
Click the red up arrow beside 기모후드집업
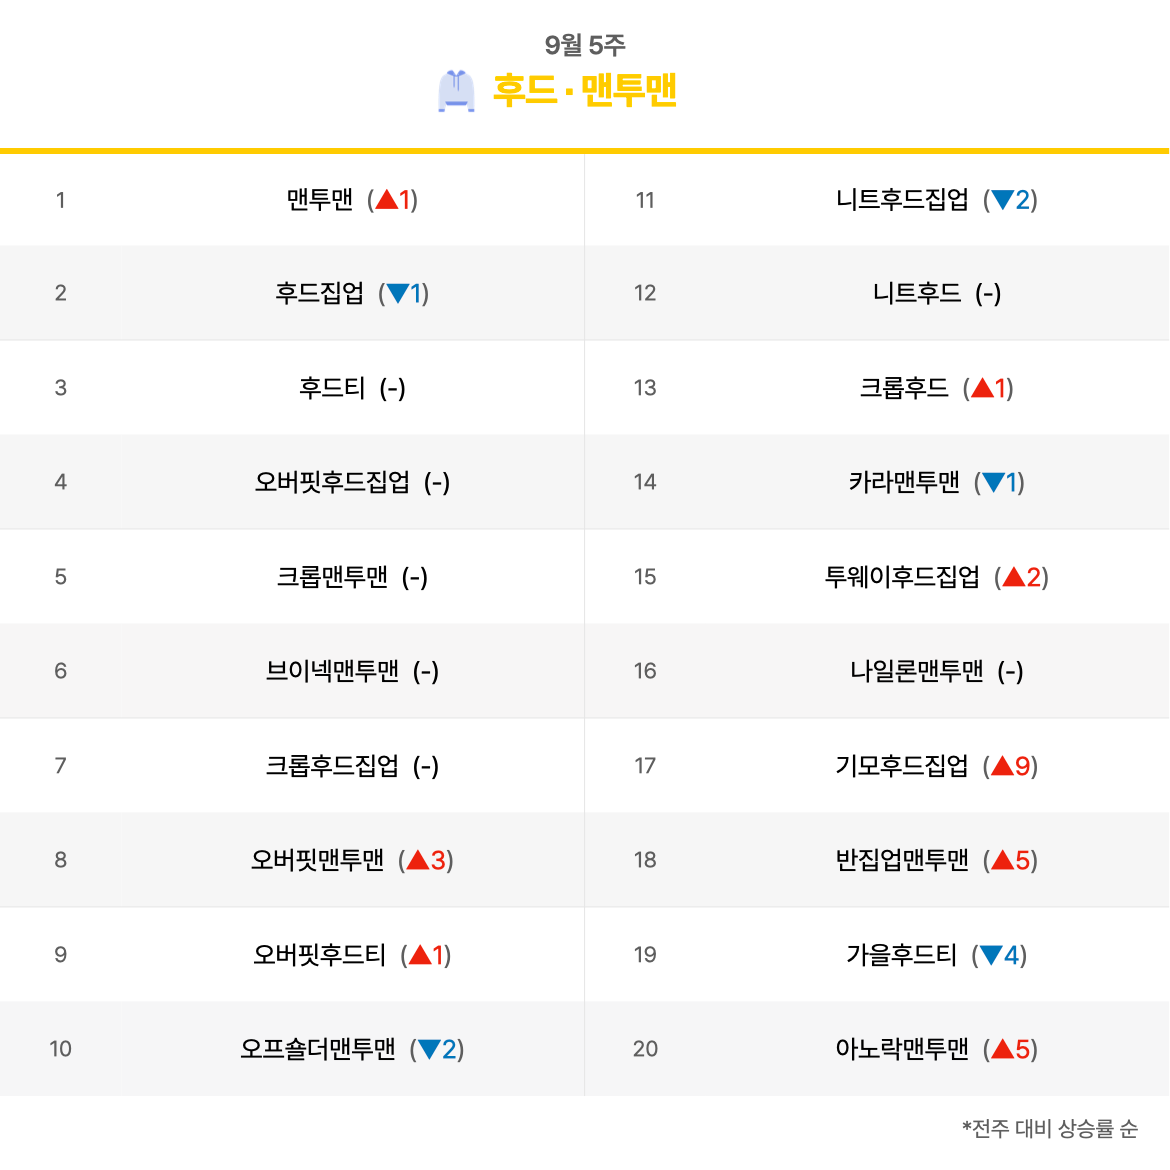click(x=1003, y=766)
